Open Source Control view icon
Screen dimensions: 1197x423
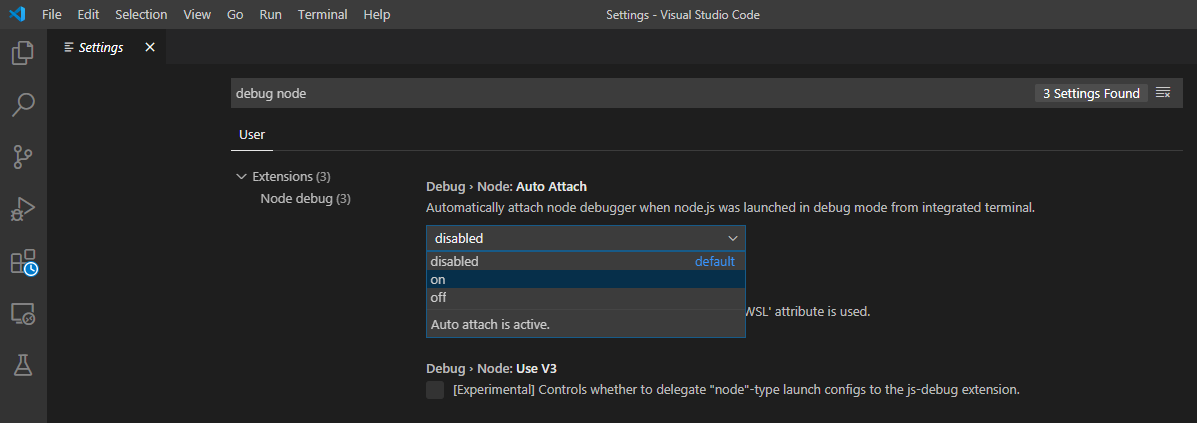coord(23,157)
